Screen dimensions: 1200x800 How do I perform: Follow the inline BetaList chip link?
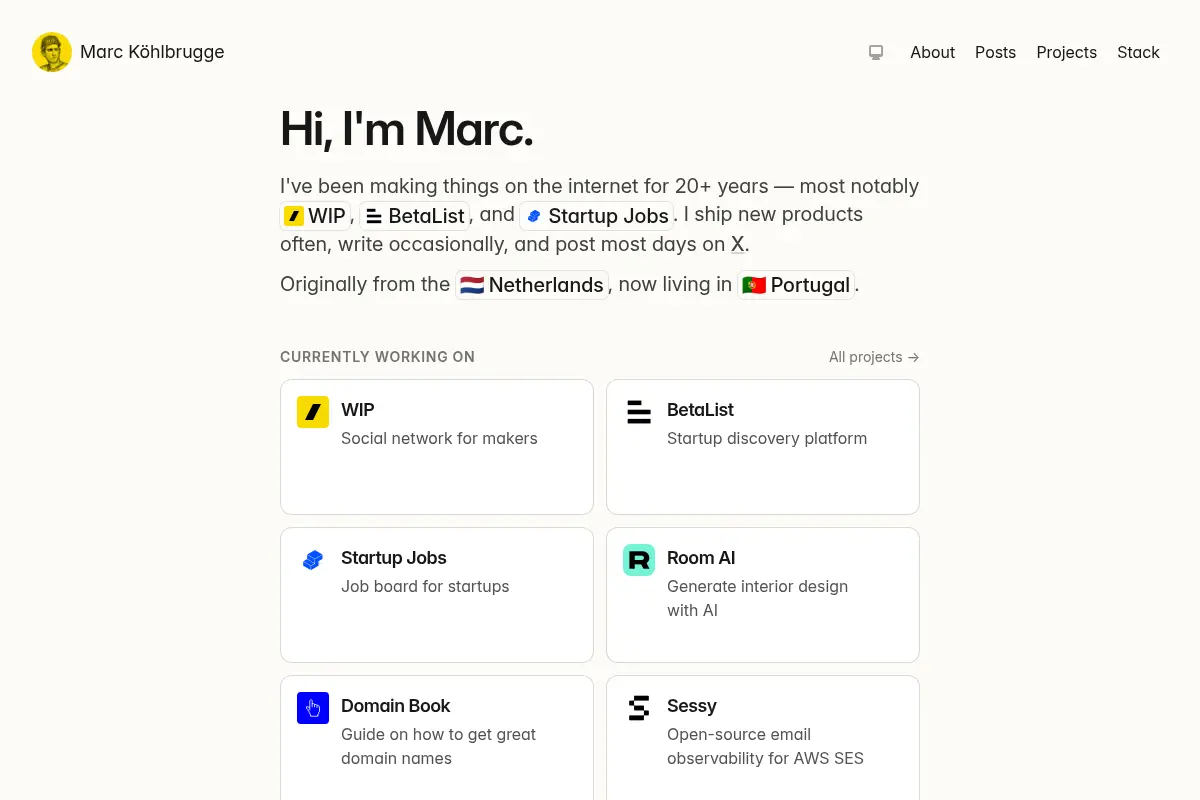coord(414,215)
